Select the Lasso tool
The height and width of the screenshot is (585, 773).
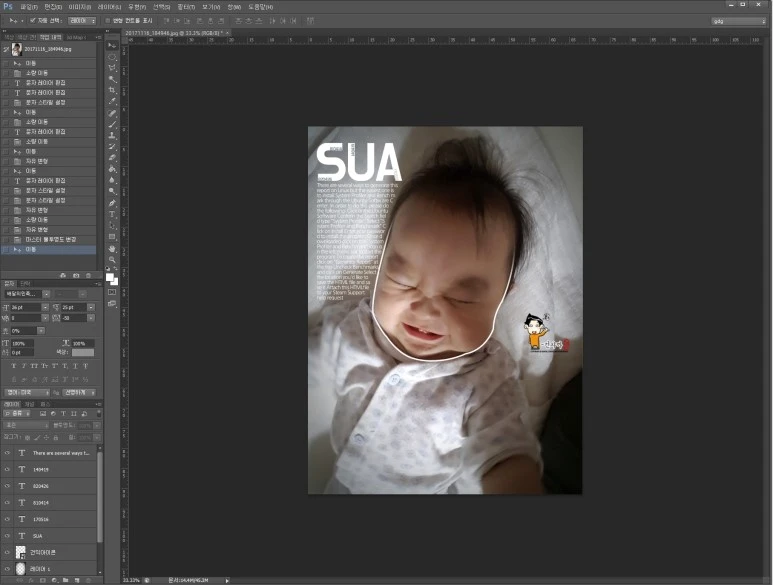[x=112, y=68]
